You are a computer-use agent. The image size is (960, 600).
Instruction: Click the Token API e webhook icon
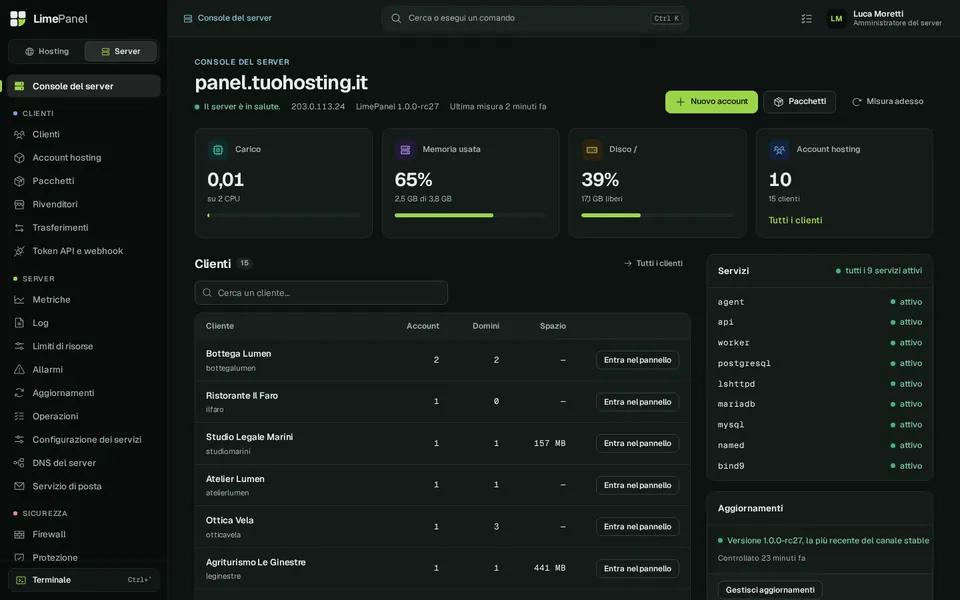point(19,251)
